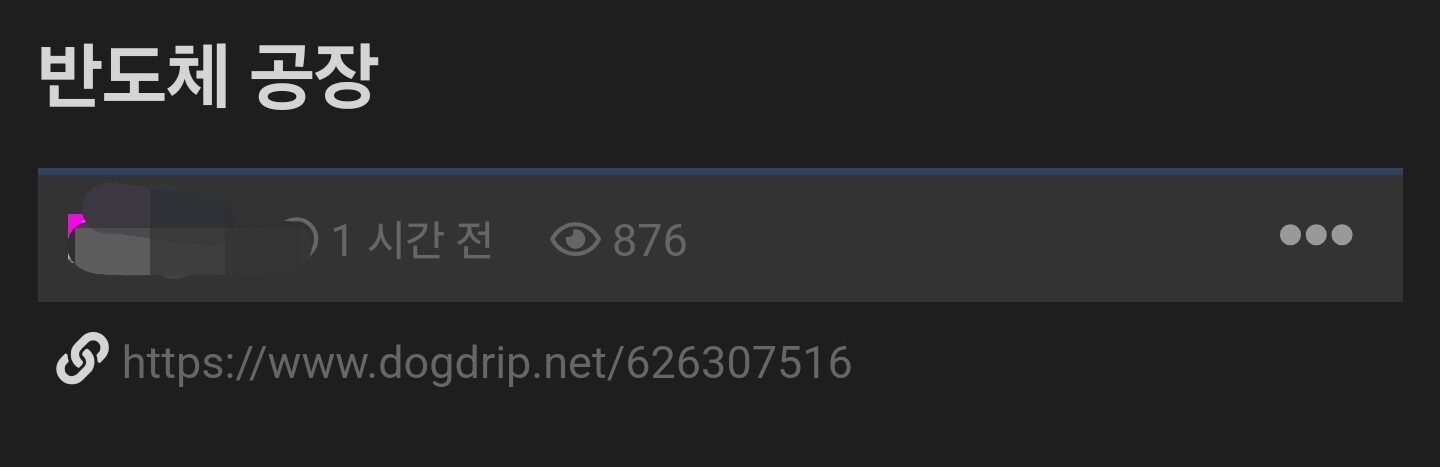This screenshot has height=467, width=1440.
Task: Click the post title 반도체 공장
Action: coord(207,76)
